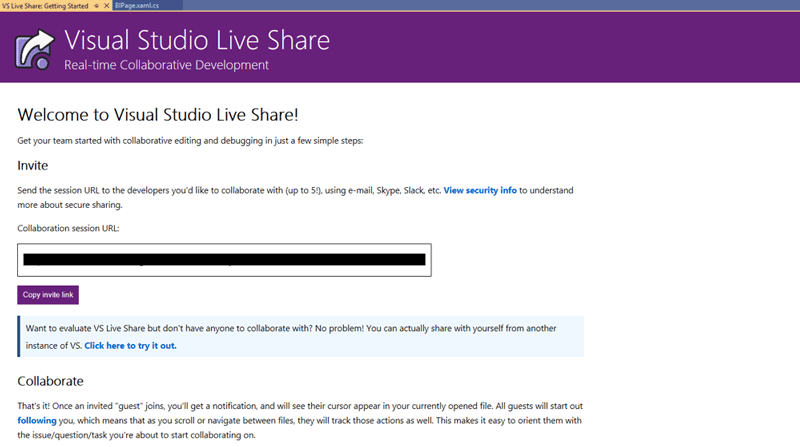Click the Welcome to Visual Studio Live Share heading
The height and width of the screenshot is (447, 800).
tap(158, 114)
